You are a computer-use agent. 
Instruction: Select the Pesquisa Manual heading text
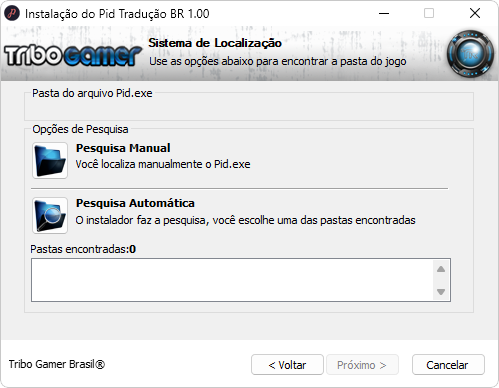123,148
